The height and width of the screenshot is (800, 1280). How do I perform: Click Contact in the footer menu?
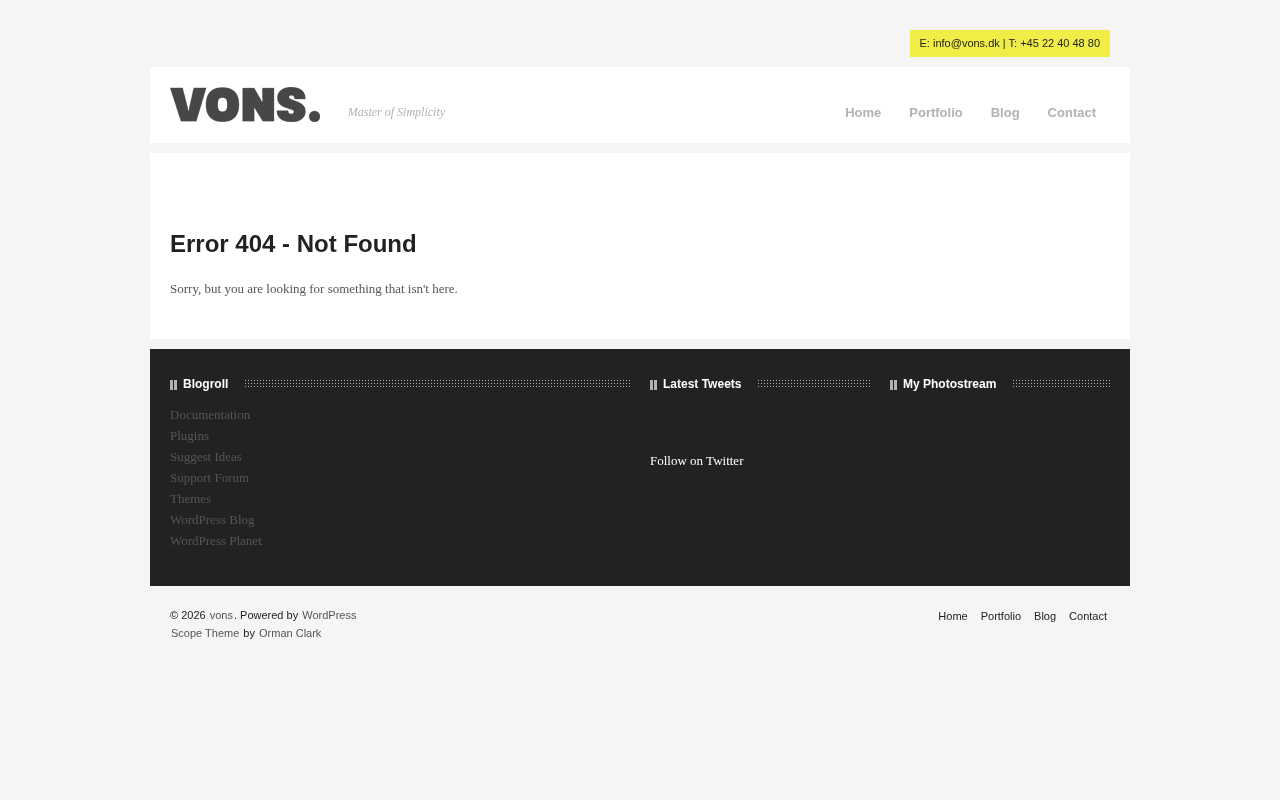pyautogui.click(x=1088, y=616)
